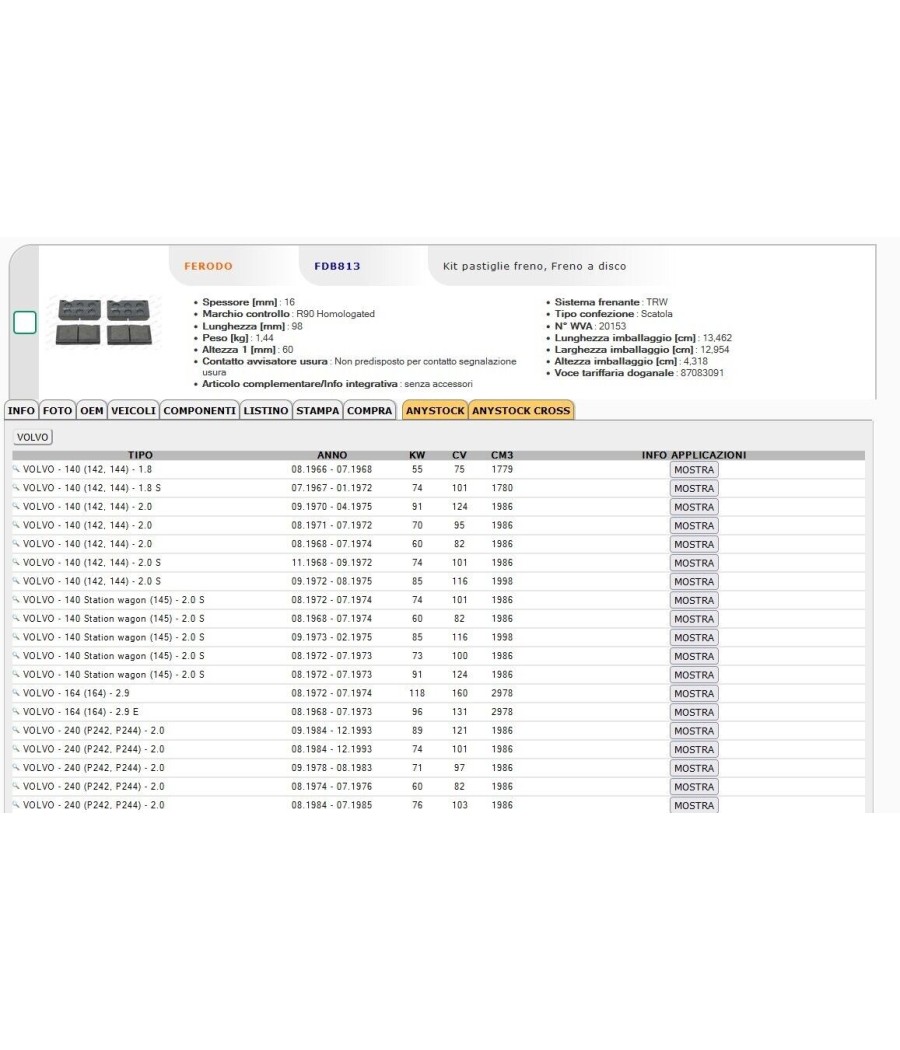Click the displacement value 2978 in 160 CV row

click(502, 693)
